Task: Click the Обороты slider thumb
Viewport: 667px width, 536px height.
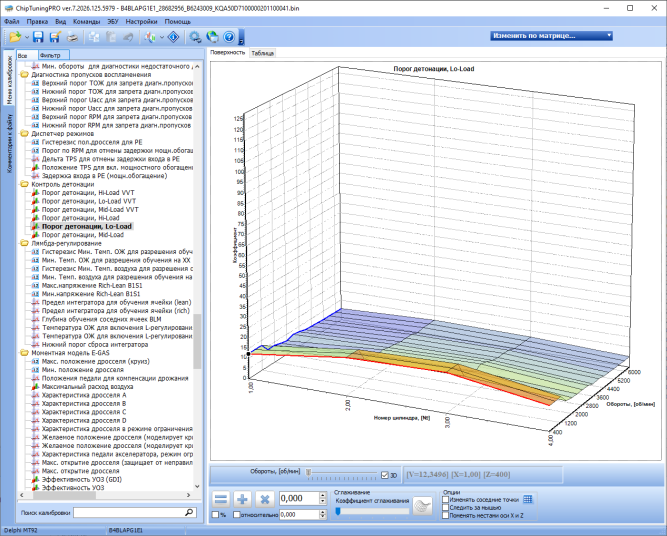Action: (x=308, y=472)
